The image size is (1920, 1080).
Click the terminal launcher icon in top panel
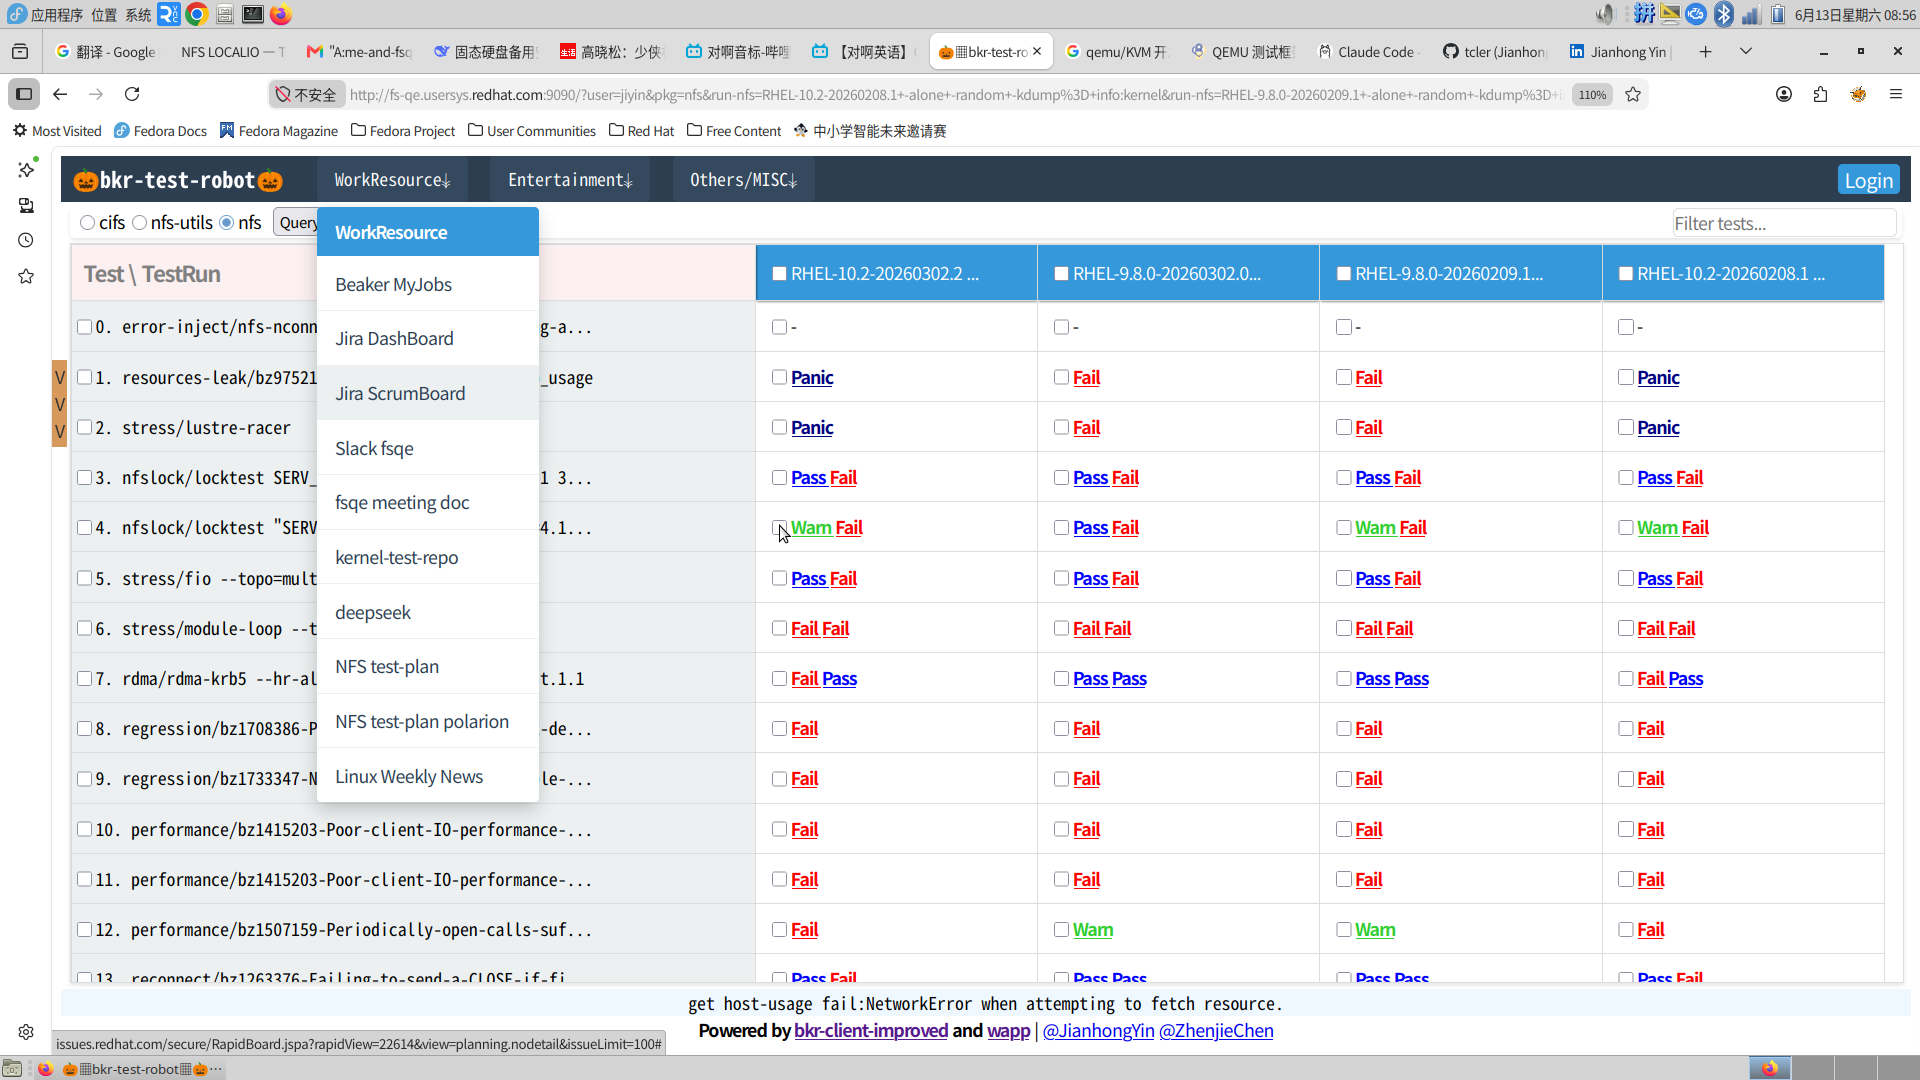tap(253, 14)
